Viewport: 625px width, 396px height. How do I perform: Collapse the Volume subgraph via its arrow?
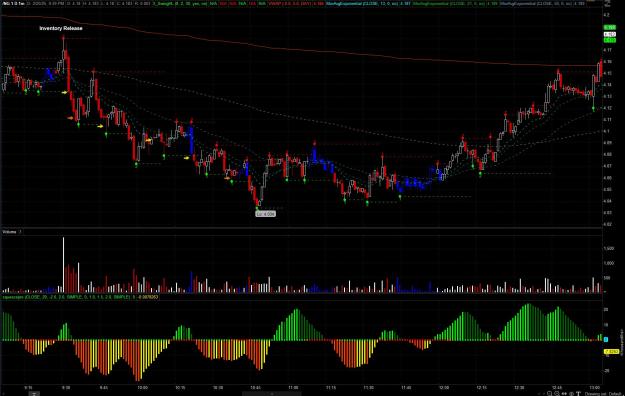(x=20, y=232)
